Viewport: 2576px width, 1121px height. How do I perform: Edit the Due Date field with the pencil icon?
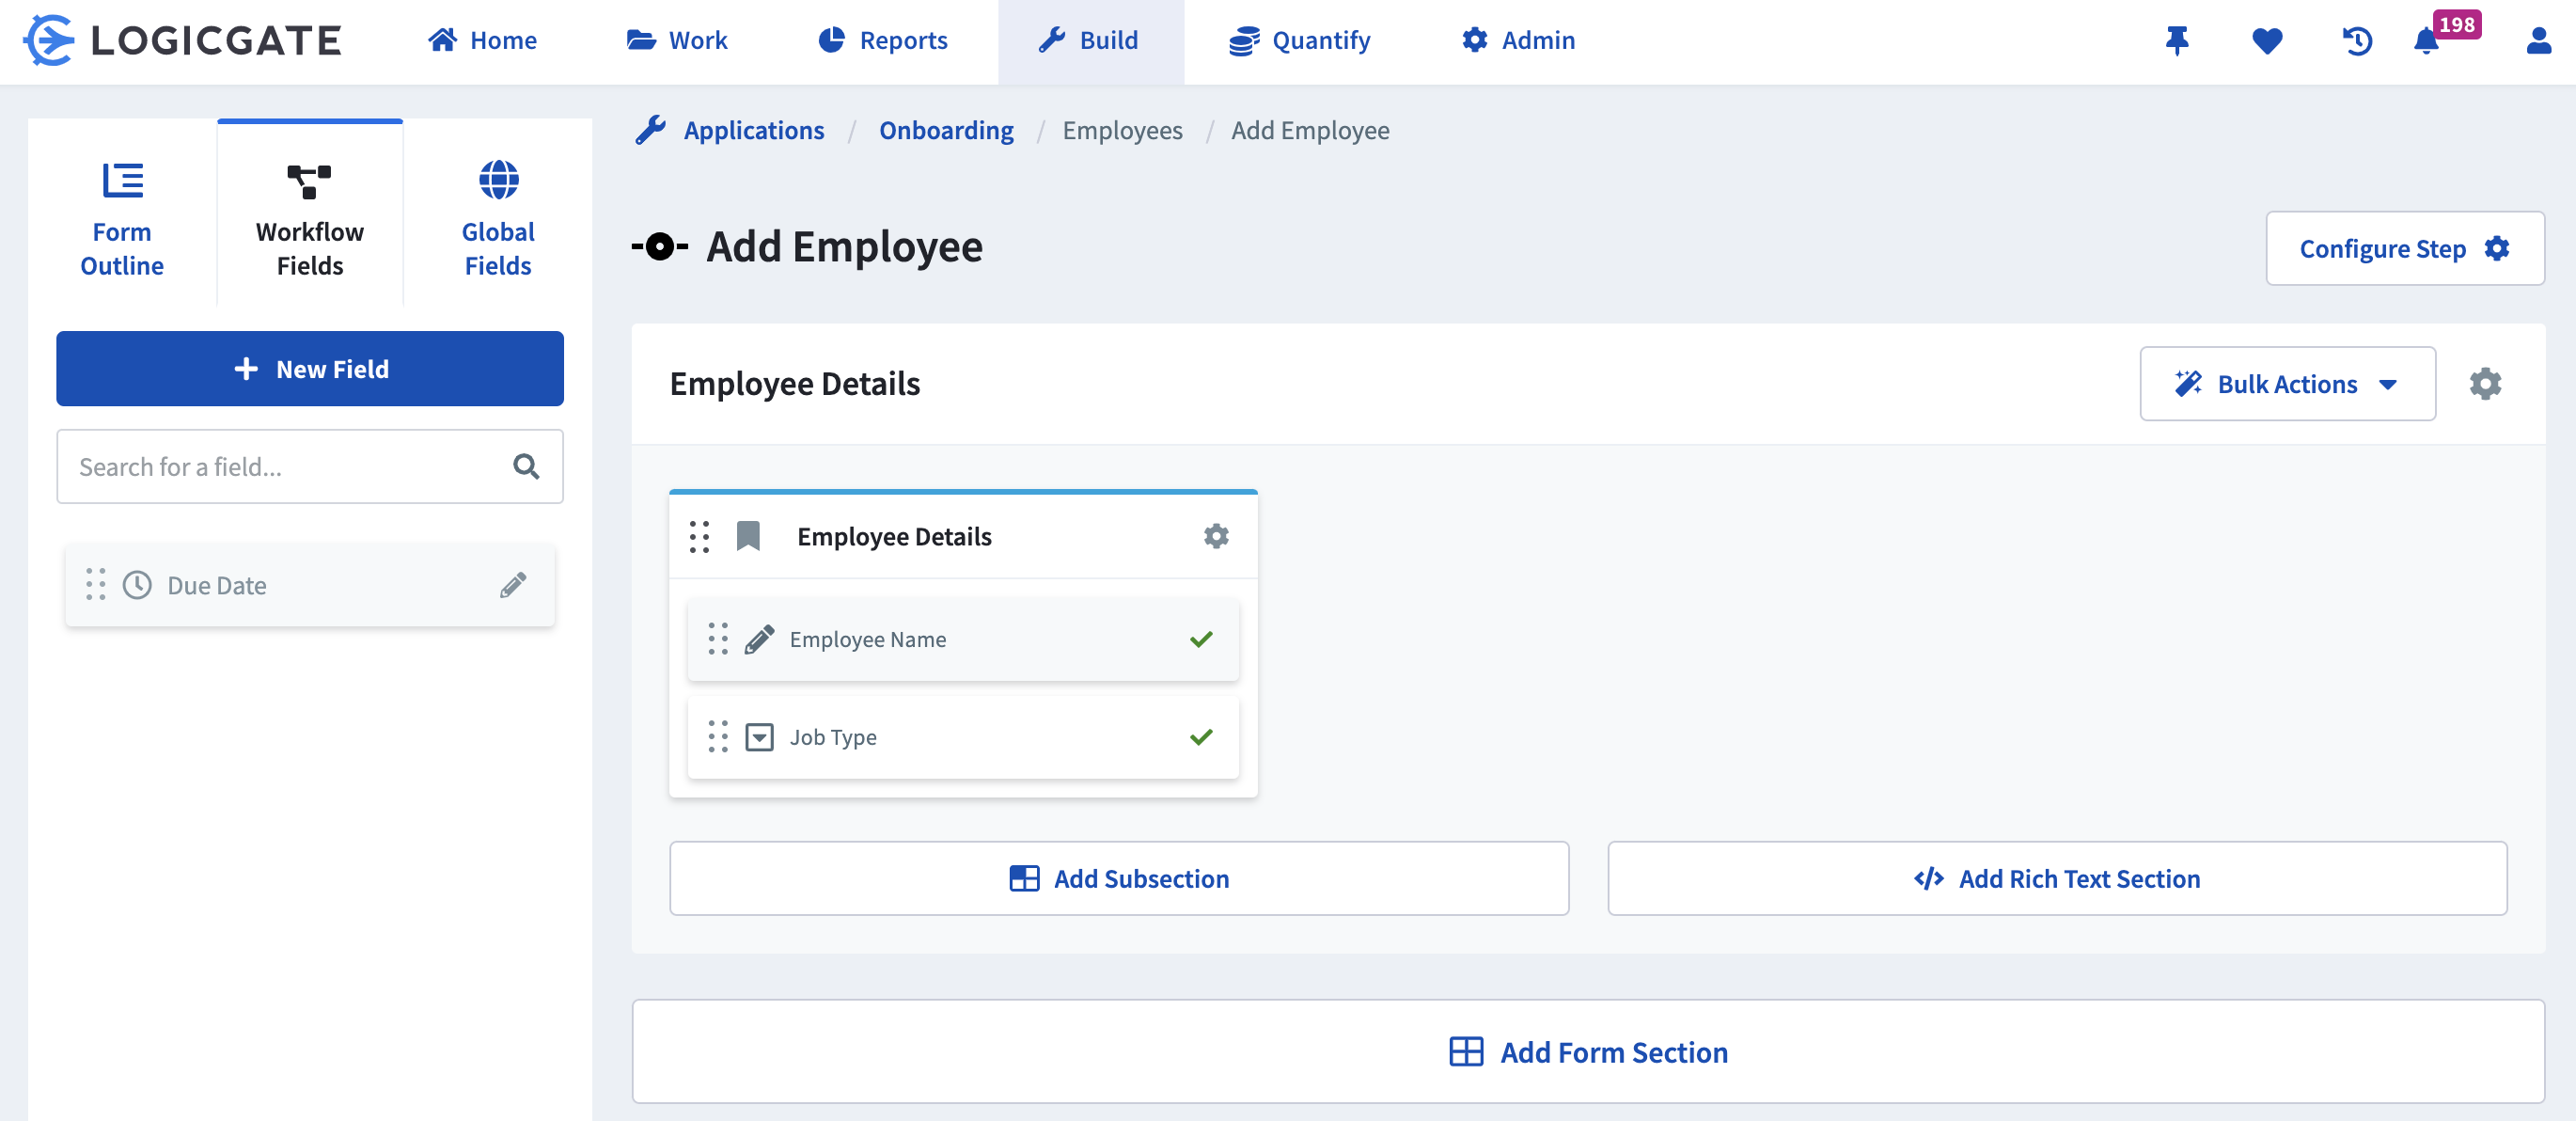coord(513,585)
